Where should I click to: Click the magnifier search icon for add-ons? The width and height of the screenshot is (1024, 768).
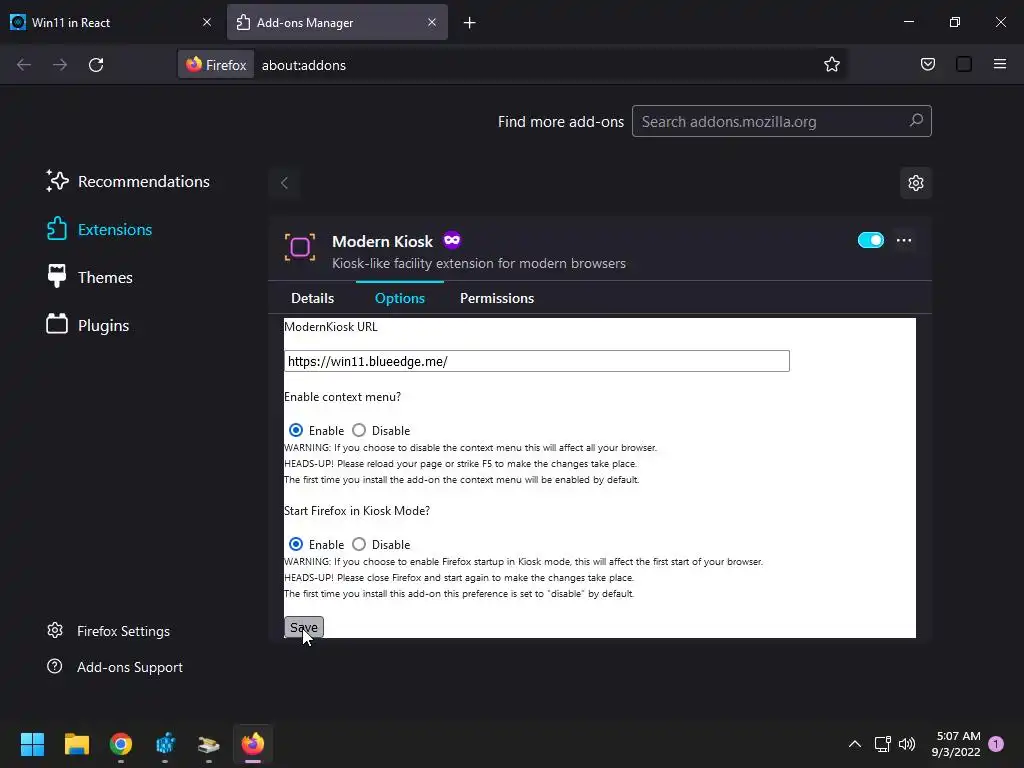(x=916, y=121)
